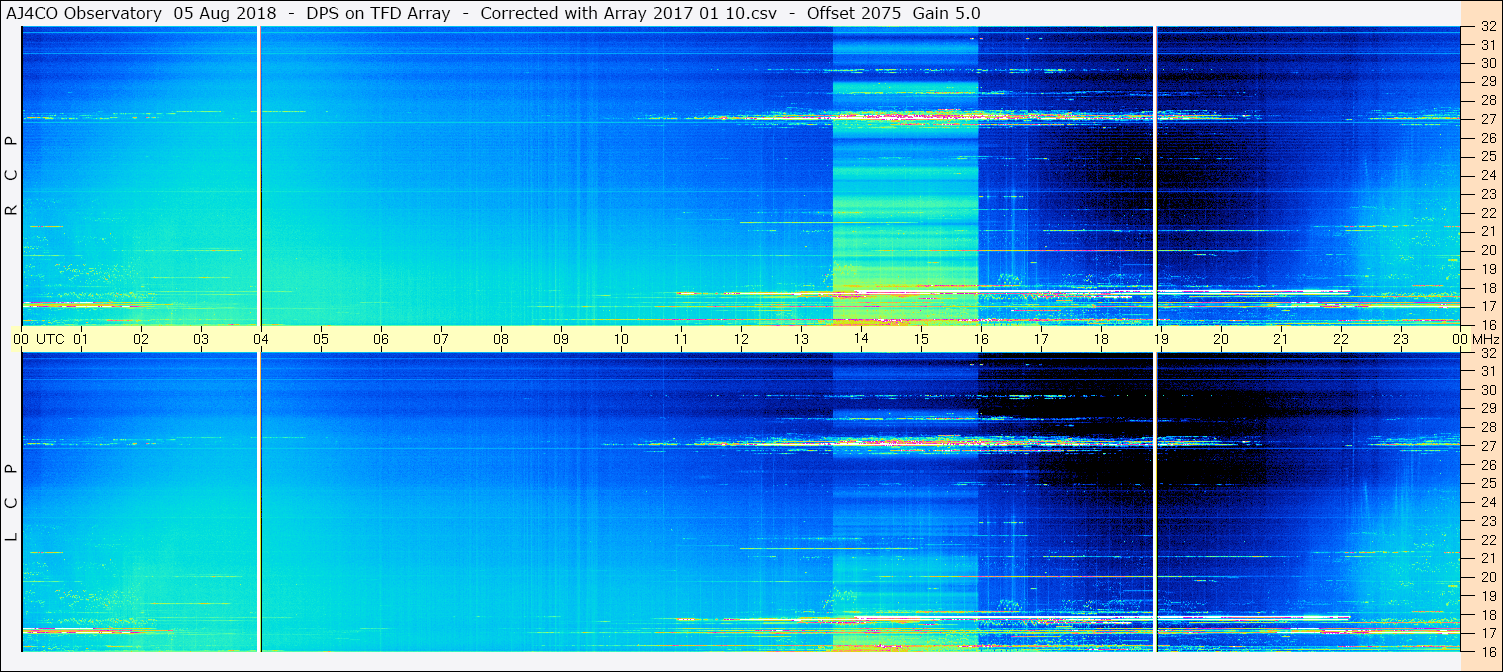Click the 17 MHz label of RCP panel
1503x672 pixels.
pyautogui.click(x=1488, y=306)
